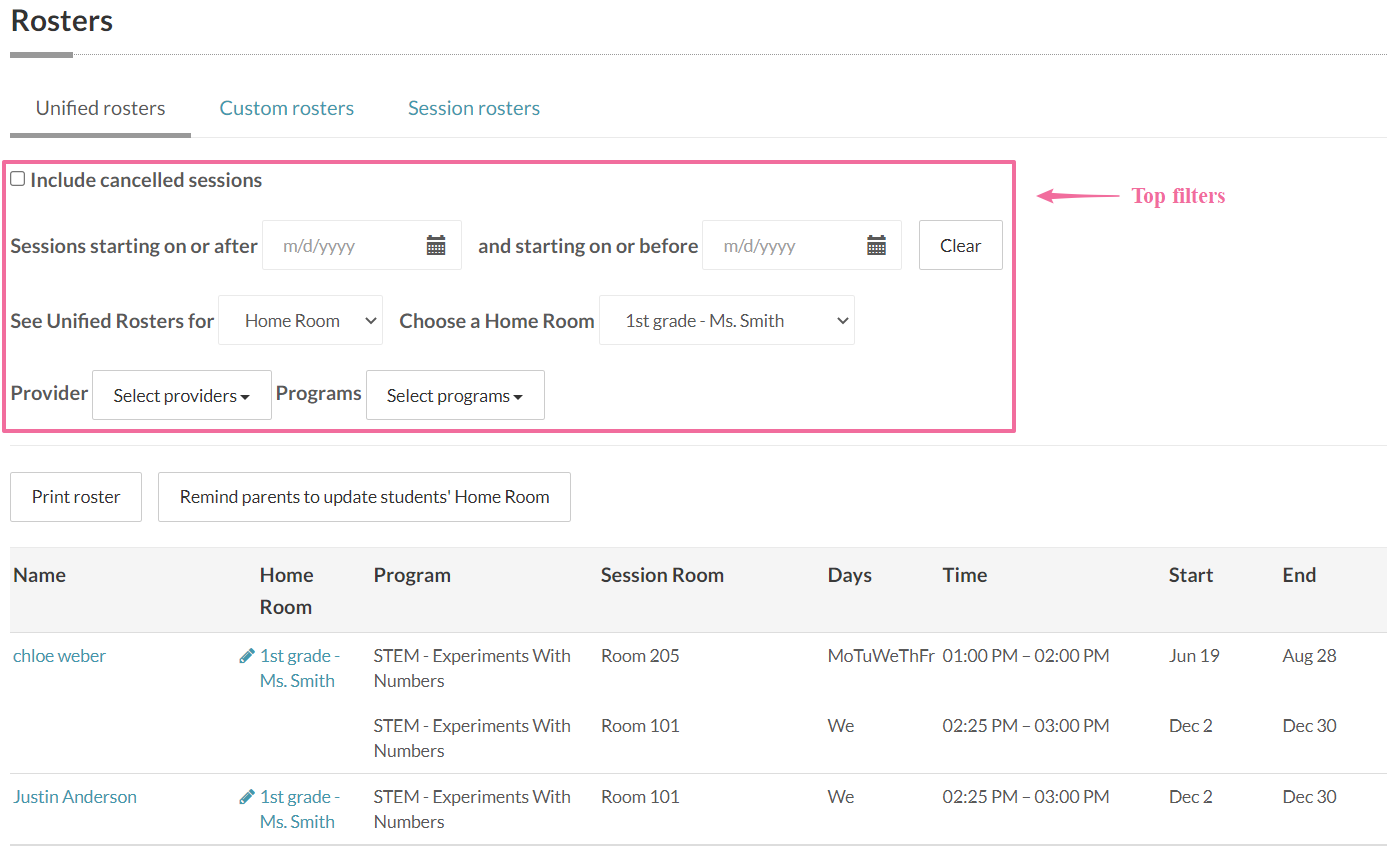This screenshot has height=850, width=1387.
Task: Click pencil icon beside Justin Anderson's Home Room
Action: coord(247,797)
